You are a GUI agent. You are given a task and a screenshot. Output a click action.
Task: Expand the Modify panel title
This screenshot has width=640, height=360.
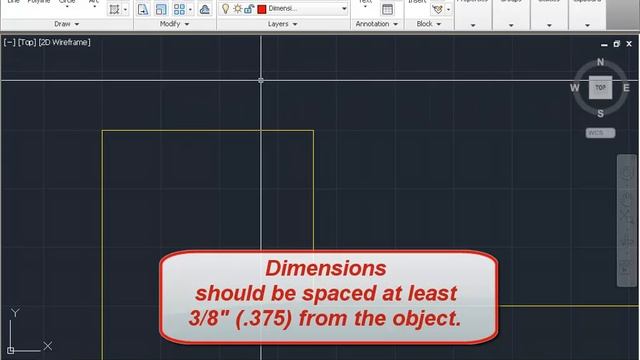point(175,24)
